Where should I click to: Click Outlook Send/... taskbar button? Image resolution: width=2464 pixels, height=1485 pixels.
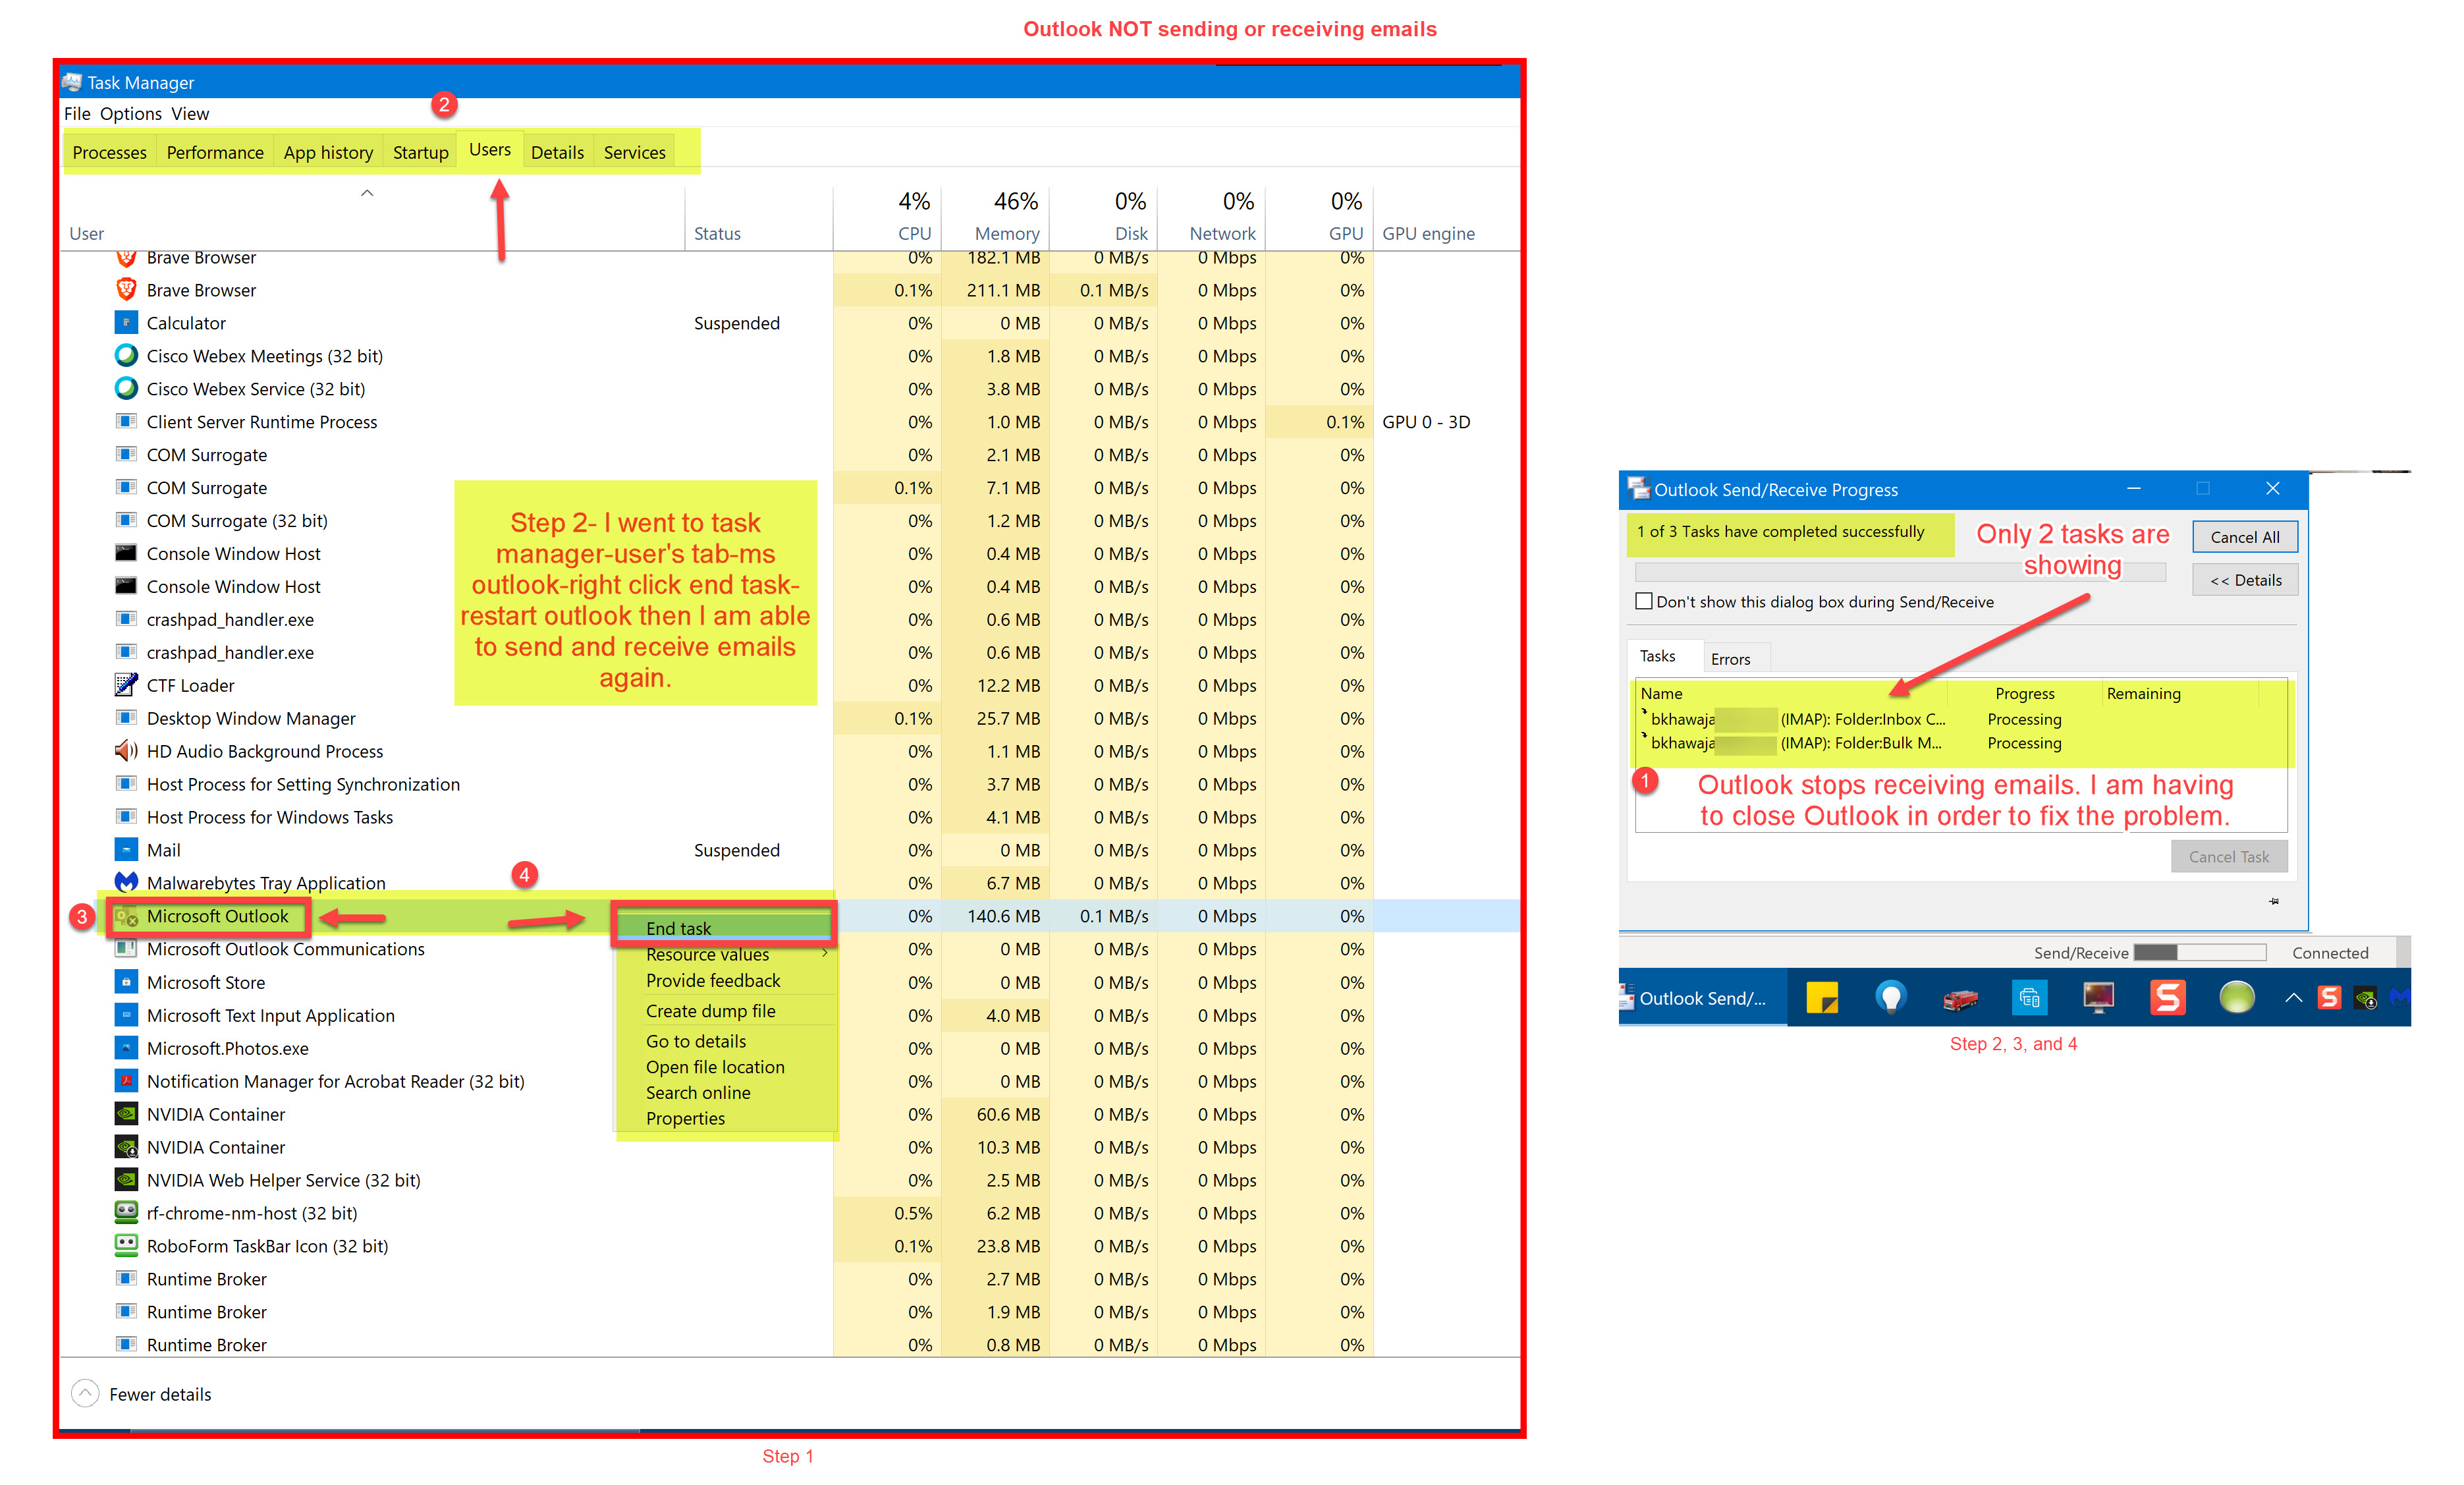[1702, 998]
